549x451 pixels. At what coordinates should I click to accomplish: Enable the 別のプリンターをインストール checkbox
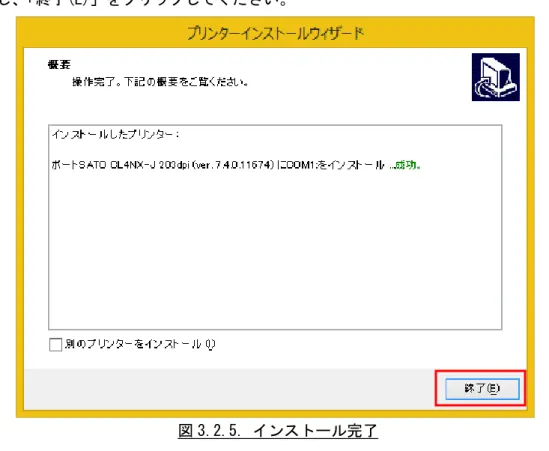pos(55,345)
